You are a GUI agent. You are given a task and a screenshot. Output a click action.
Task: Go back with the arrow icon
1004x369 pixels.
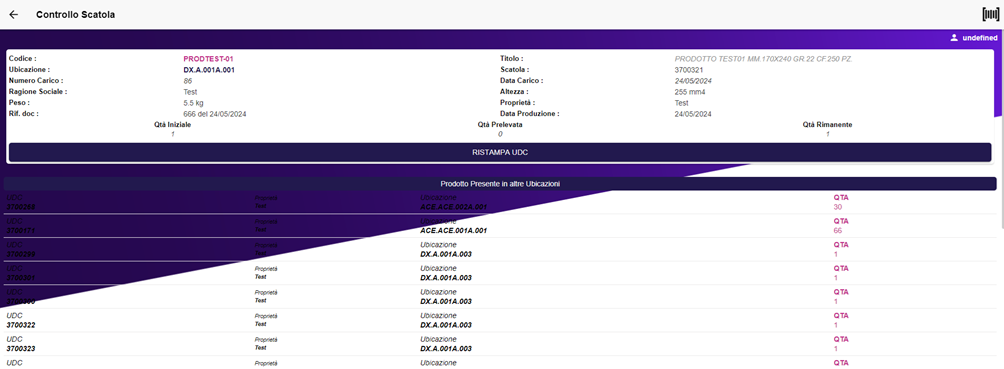pos(13,14)
